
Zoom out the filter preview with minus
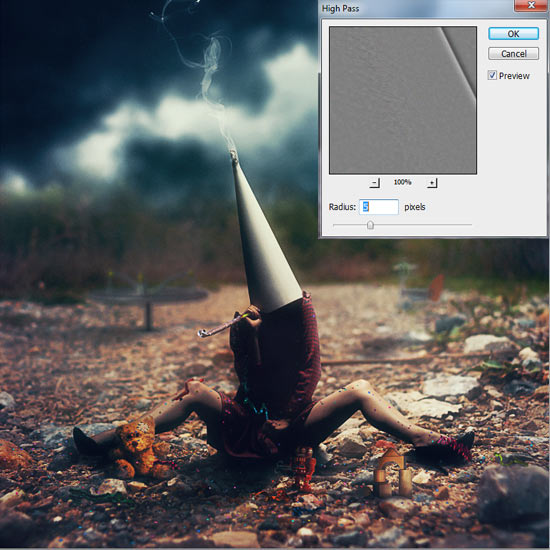point(375,183)
